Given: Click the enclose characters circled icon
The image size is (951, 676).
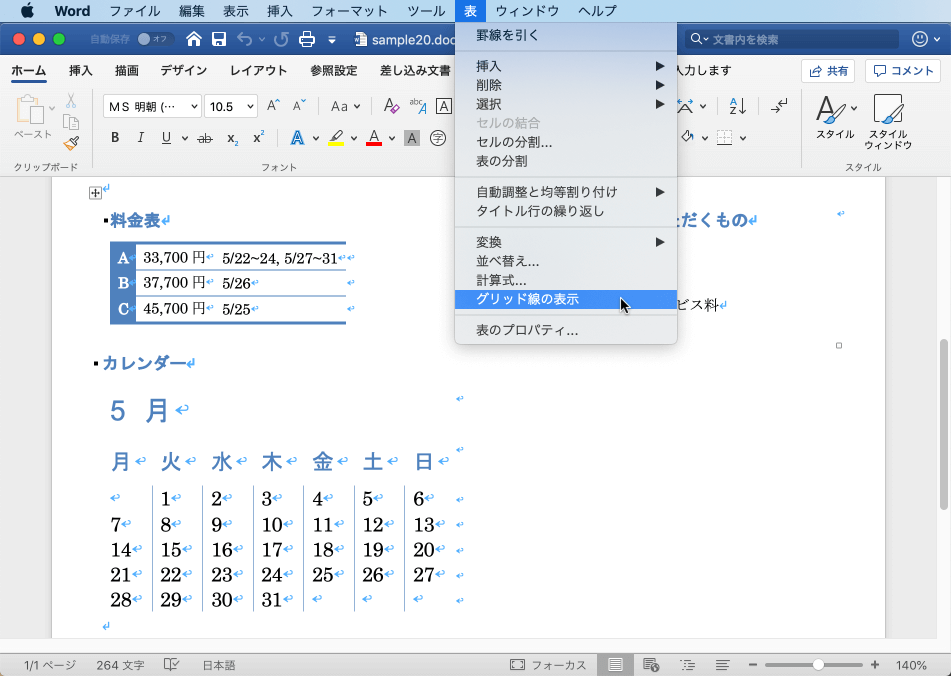Looking at the screenshot, I should [437, 138].
